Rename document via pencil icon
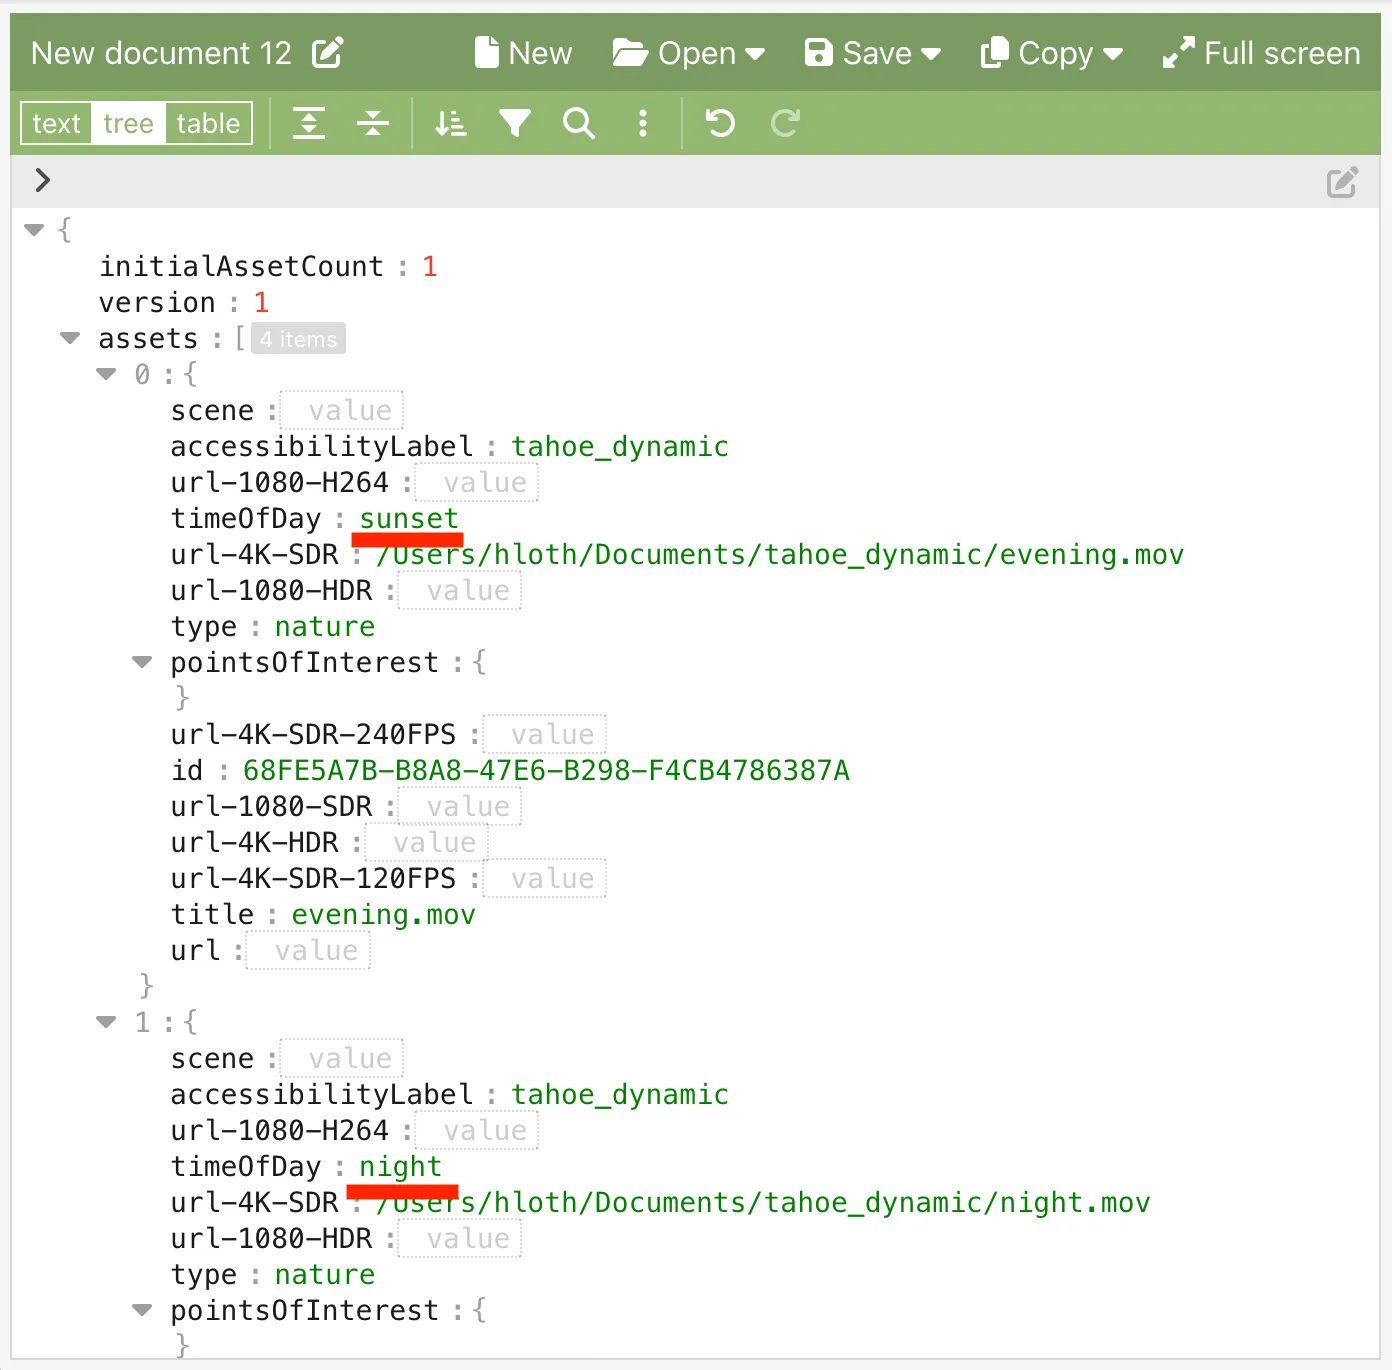1392x1370 pixels. click(328, 52)
